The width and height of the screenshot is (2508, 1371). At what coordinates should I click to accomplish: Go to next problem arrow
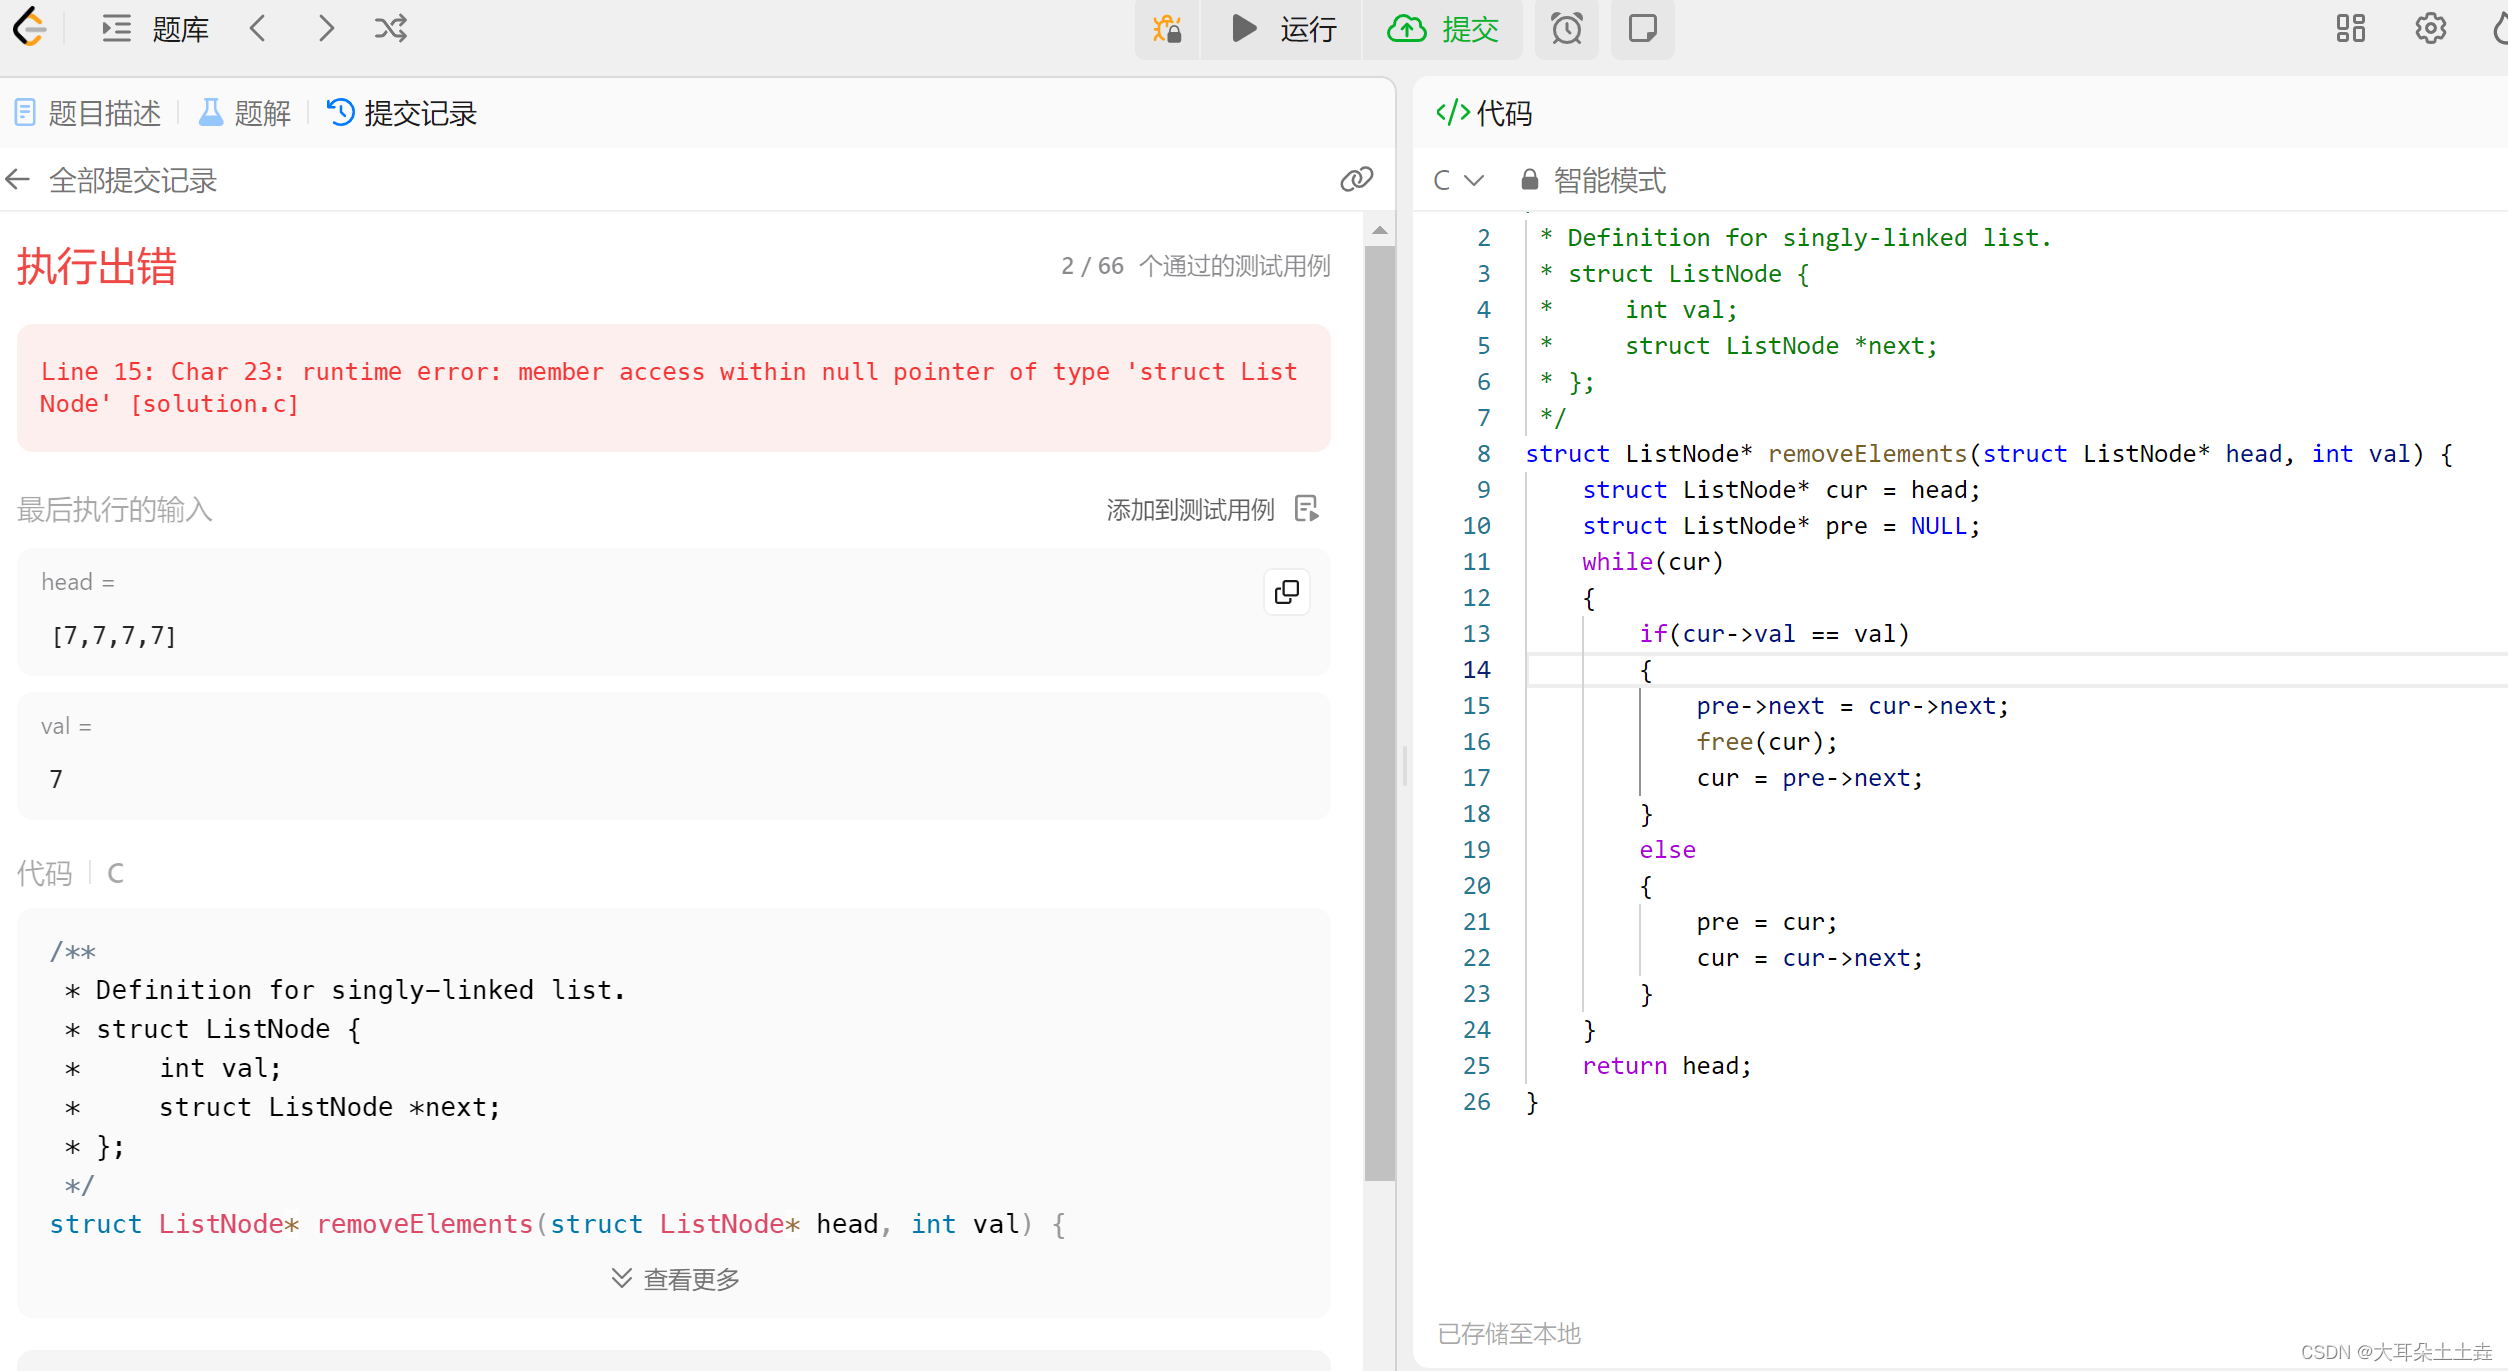click(x=325, y=28)
